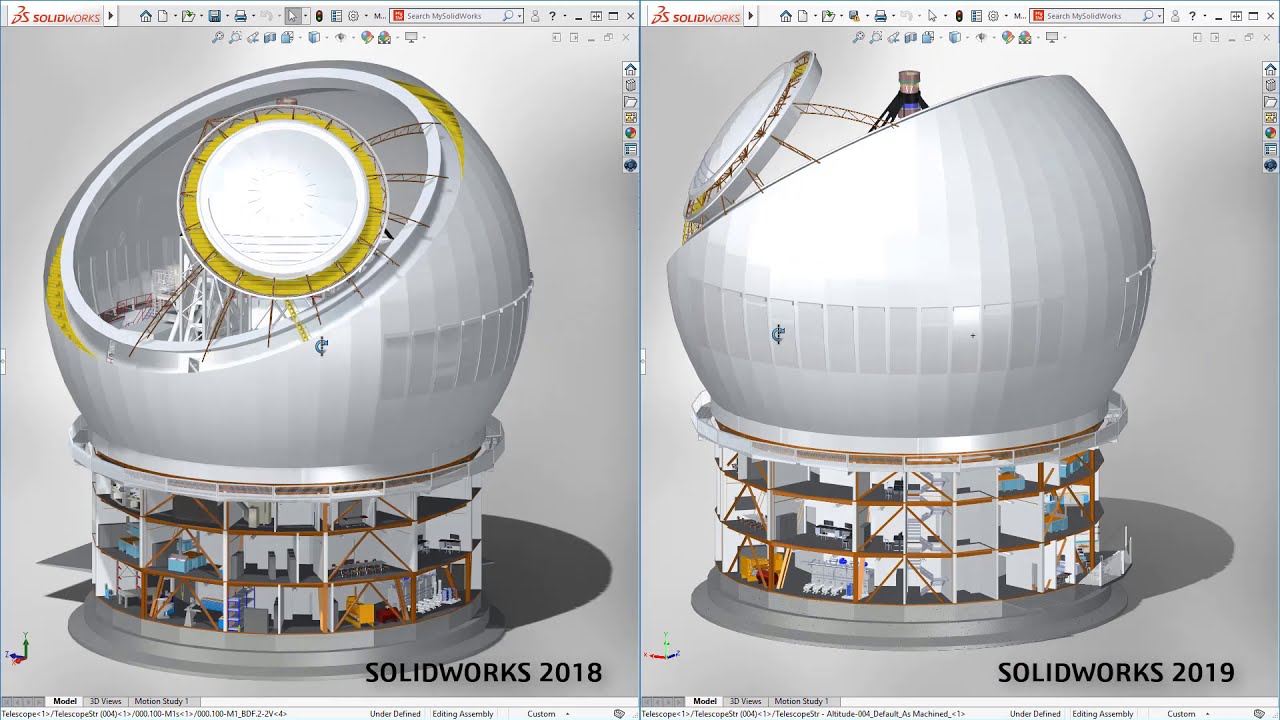Open SOLIDWORKS Resources home tab in left task pane
1280x720 pixels.
[x=630, y=69]
